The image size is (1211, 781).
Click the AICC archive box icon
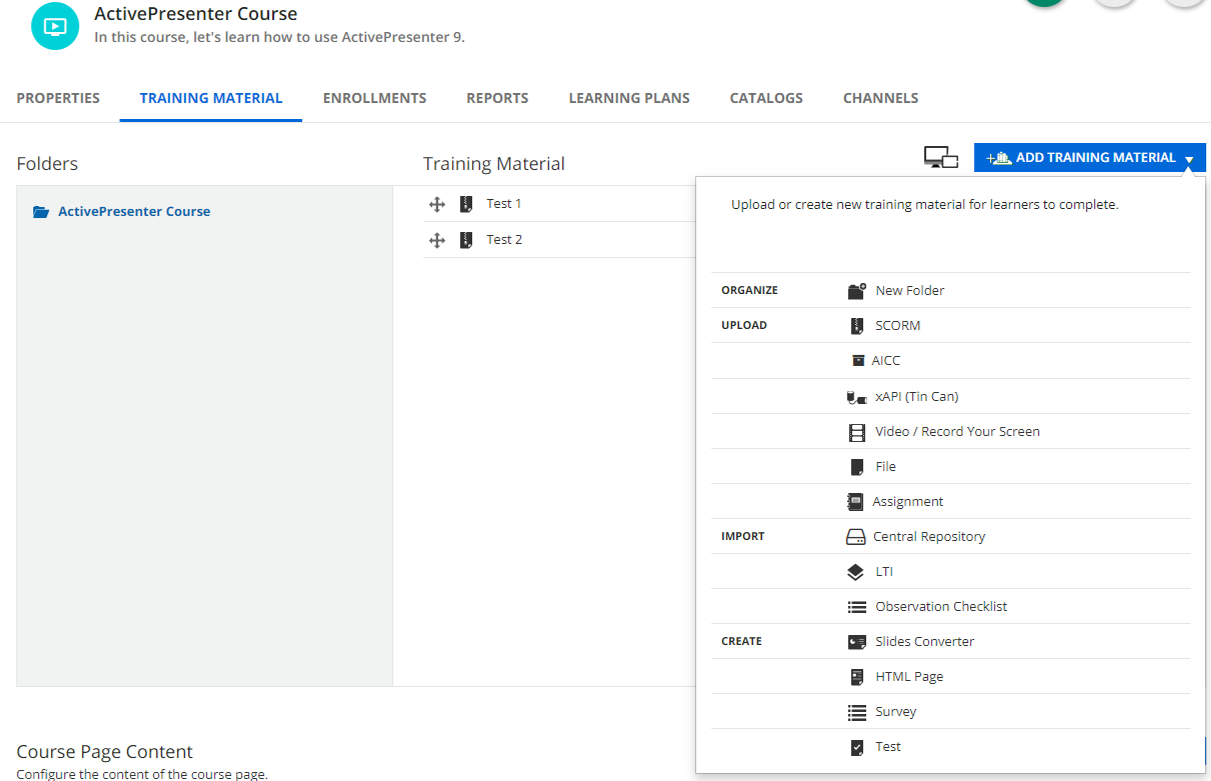(858, 361)
